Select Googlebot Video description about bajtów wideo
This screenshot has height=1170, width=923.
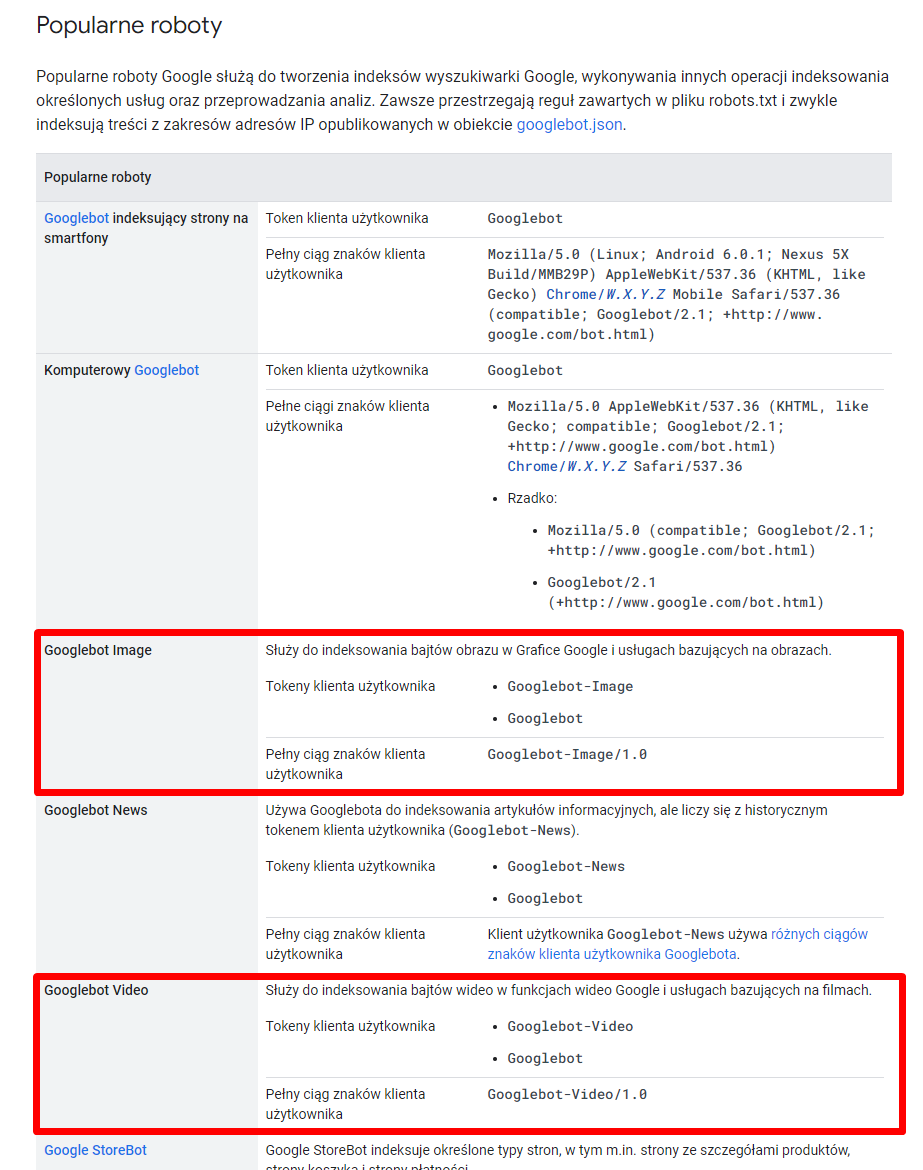coord(569,990)
